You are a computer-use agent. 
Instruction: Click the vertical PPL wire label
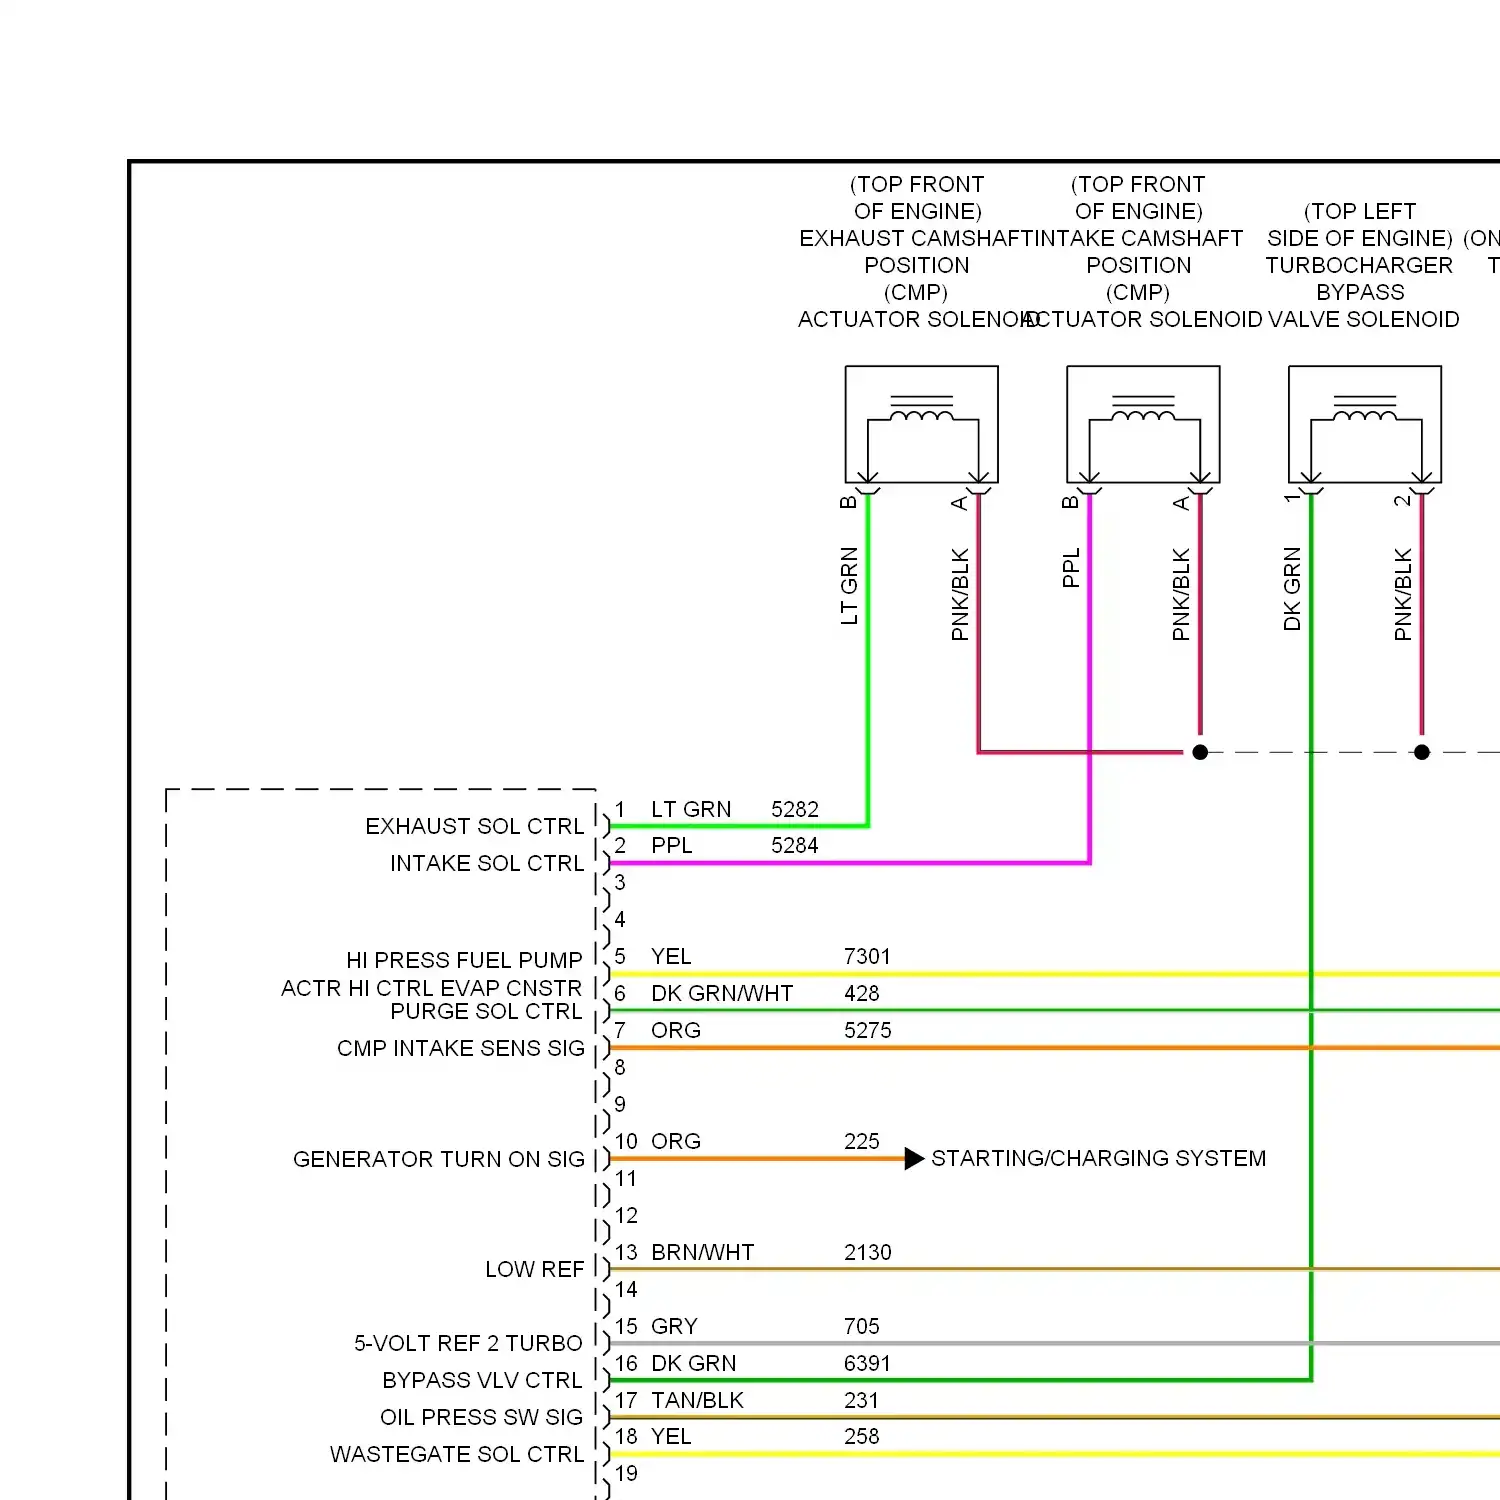1071,567
